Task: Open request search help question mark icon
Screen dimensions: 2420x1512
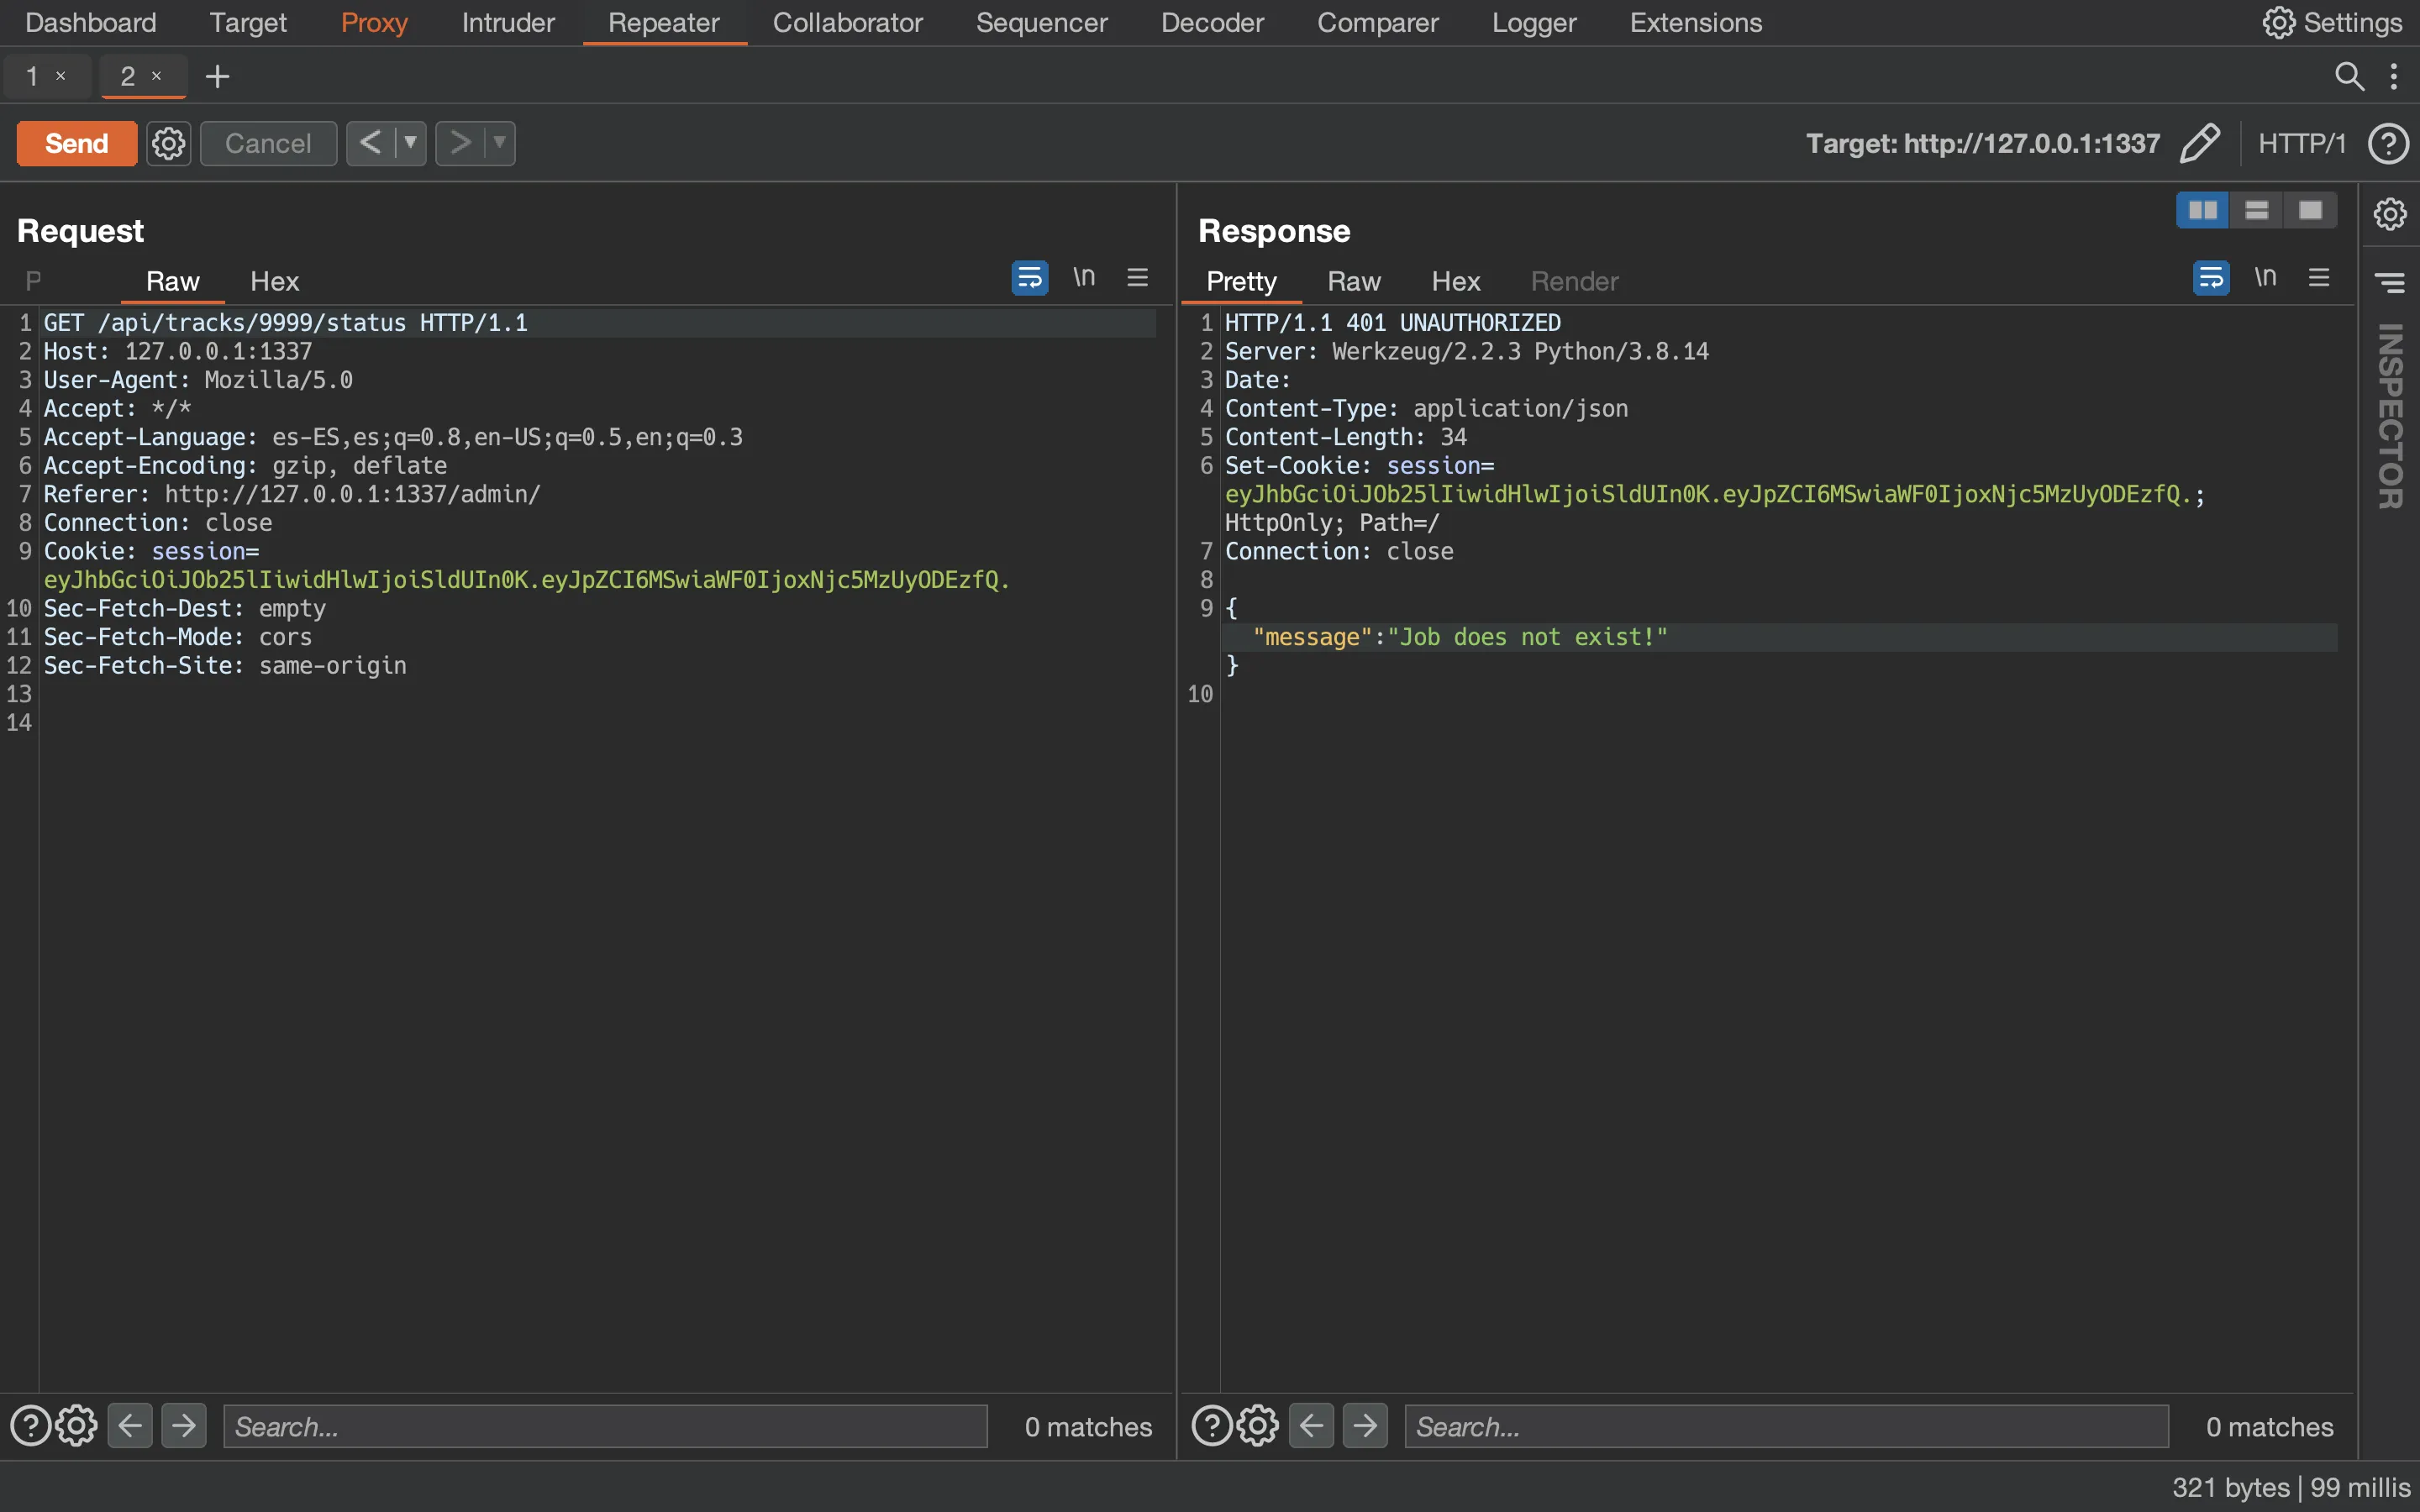Action: click(x=30, y=1426)
